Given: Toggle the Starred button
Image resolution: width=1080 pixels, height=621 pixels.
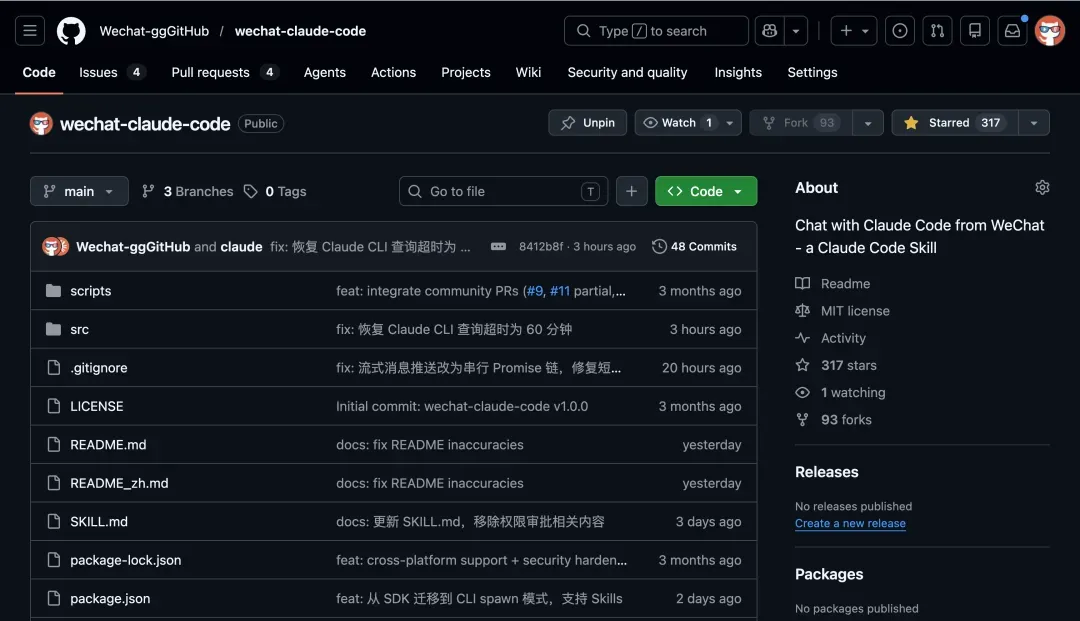Looking at the screenshot, I should (954, 123).
